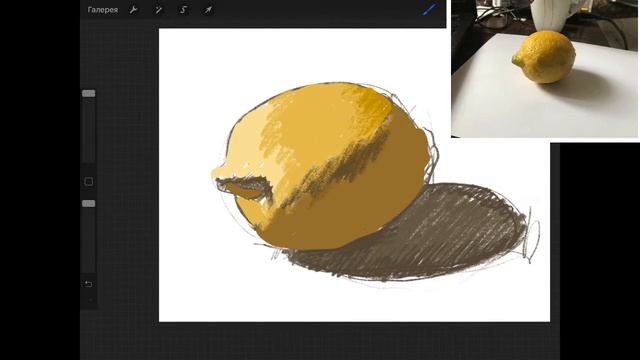Click the lemon reference photo thumbnail

pyautogui.click(x=545, y=69)
